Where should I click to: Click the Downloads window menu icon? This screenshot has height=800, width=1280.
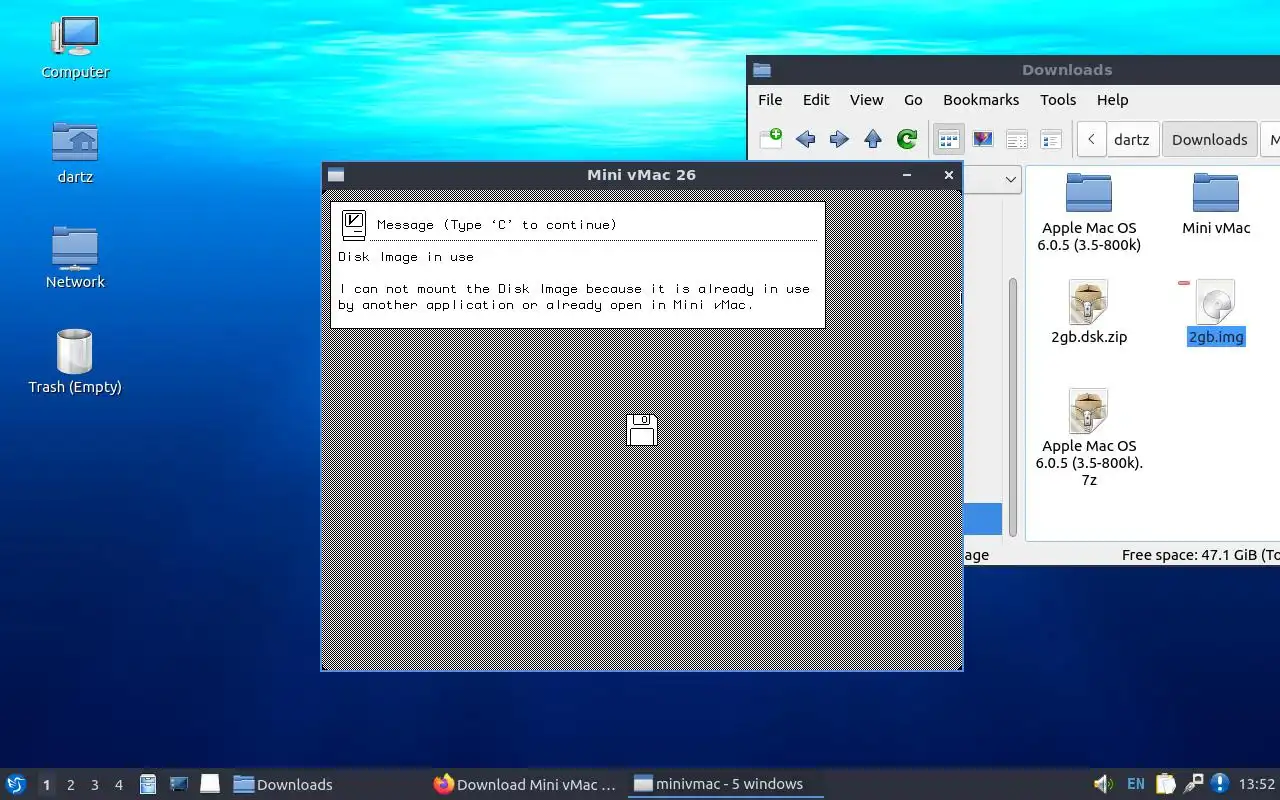pos(762,70)
